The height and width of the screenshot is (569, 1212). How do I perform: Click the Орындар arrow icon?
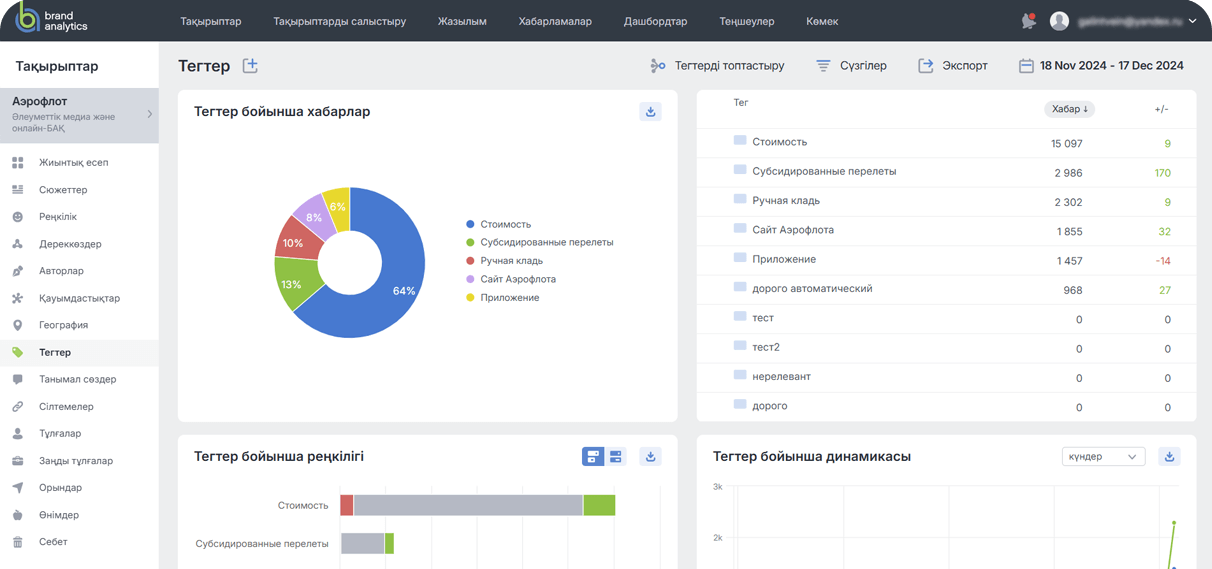(17, 488)
